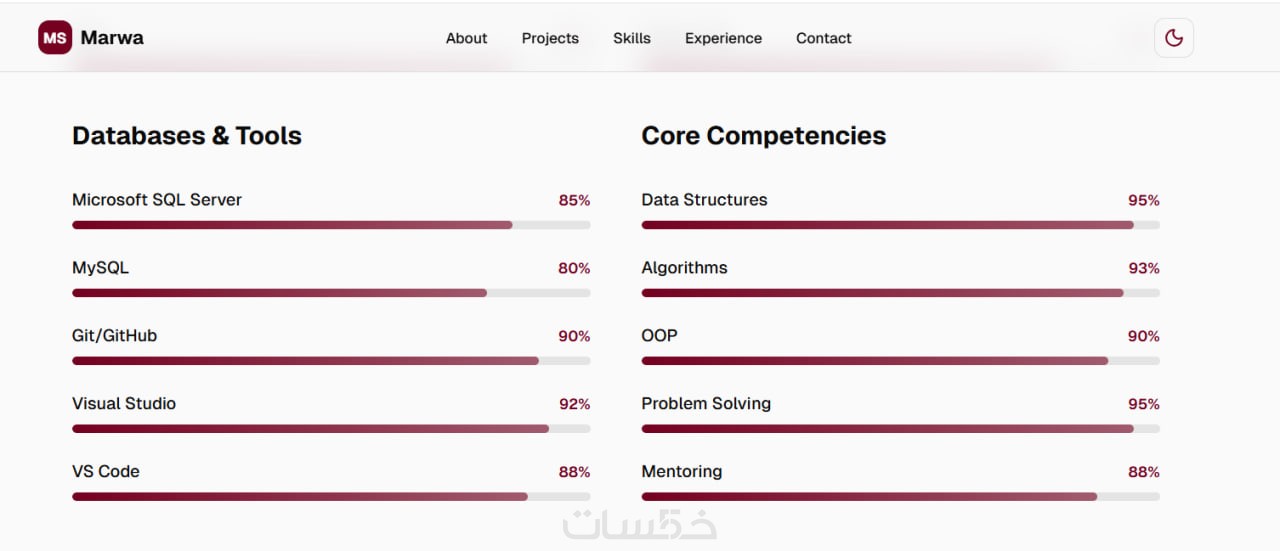Click the VS Code progress bar

331,497
